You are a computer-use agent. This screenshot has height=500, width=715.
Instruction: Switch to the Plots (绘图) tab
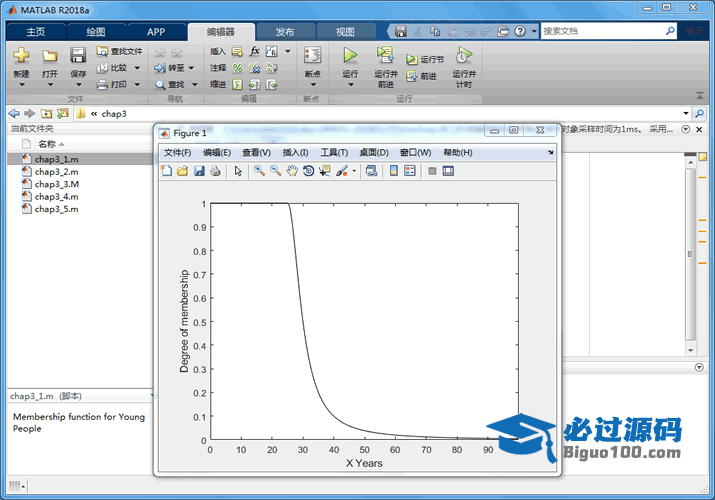tap(96, 32)
